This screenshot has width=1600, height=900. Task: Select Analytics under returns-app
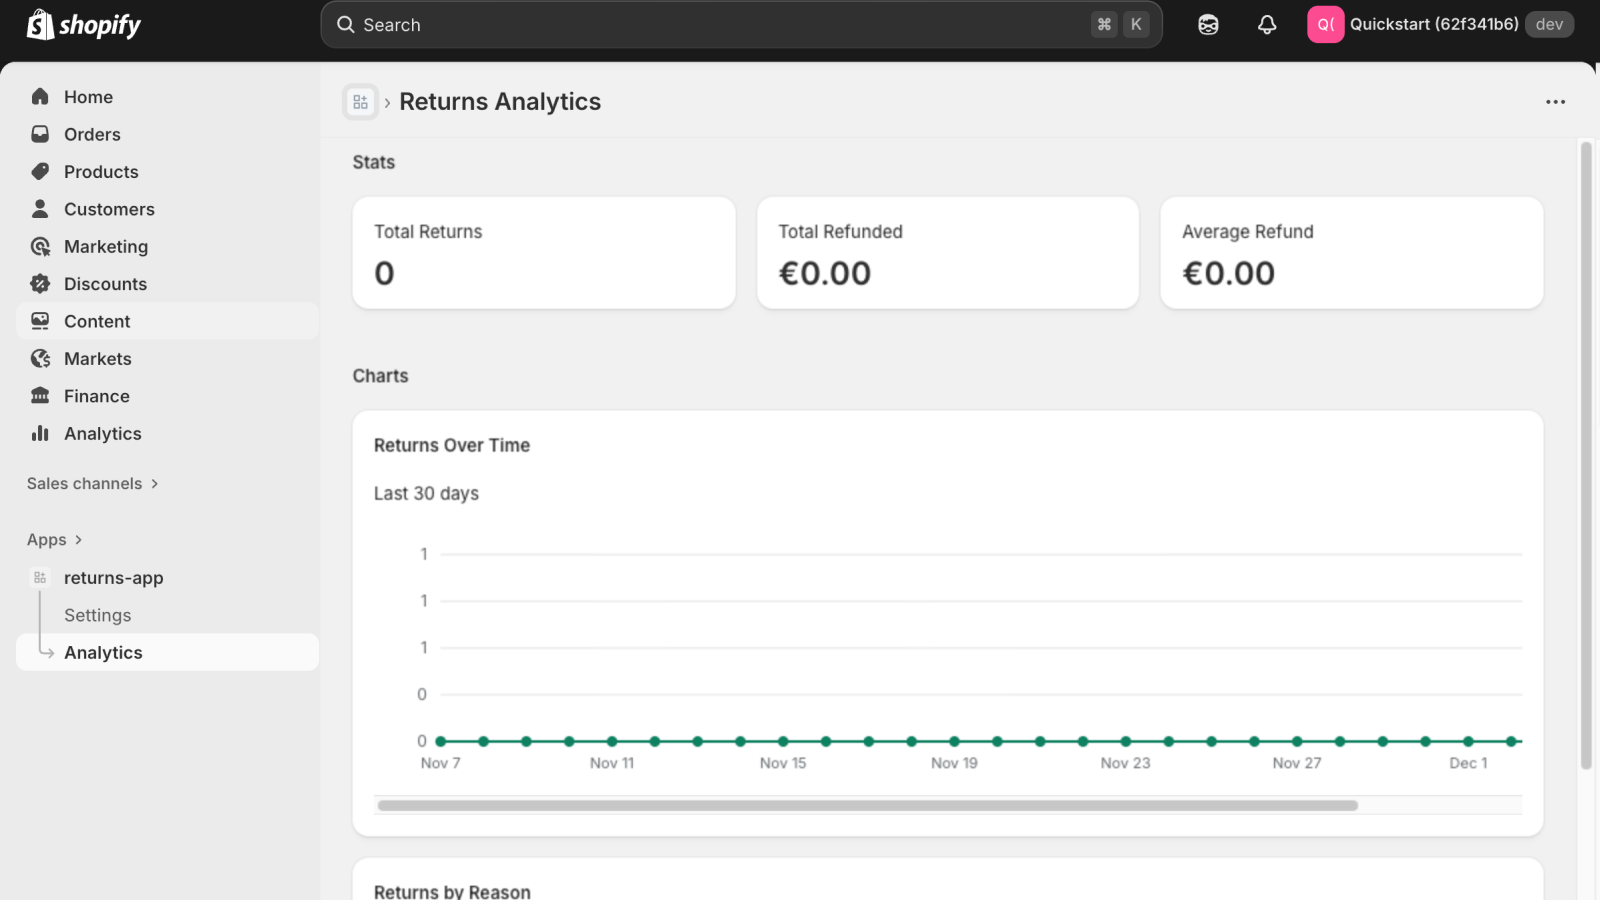102,652
